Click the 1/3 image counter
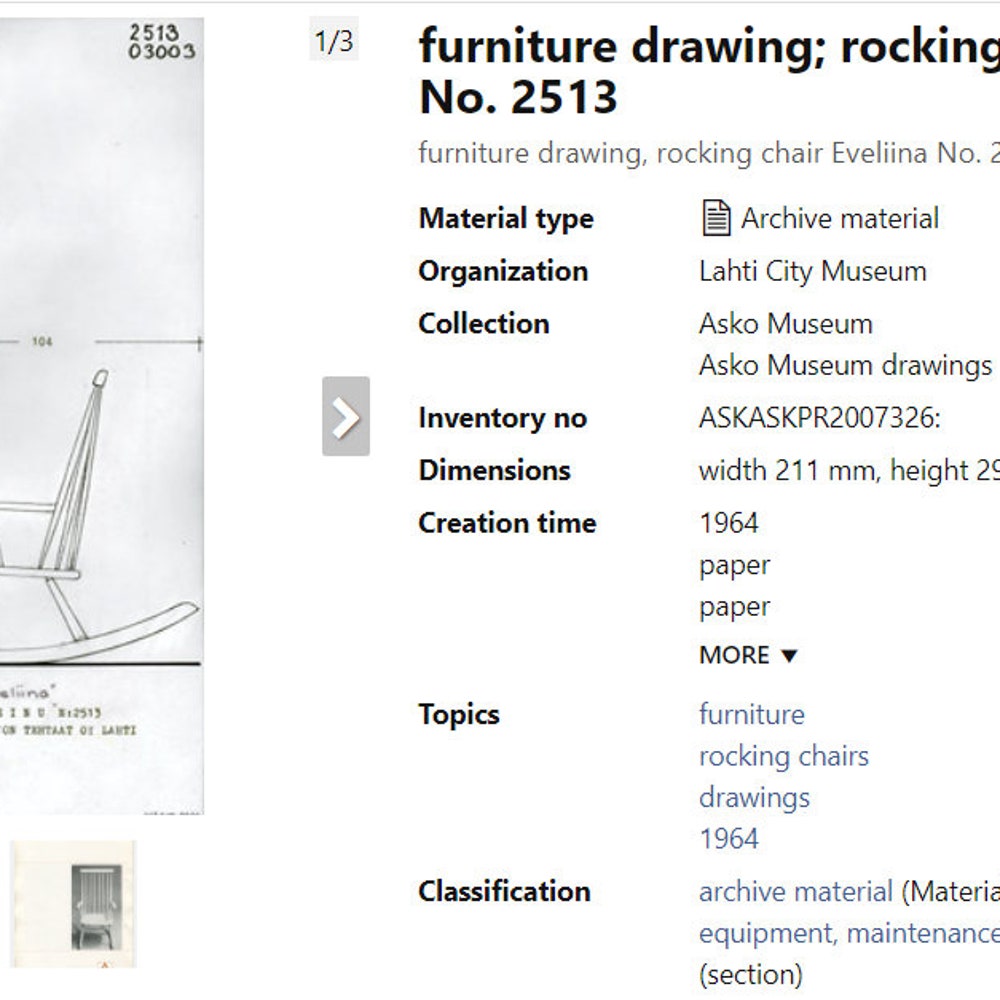 point(334,42)
